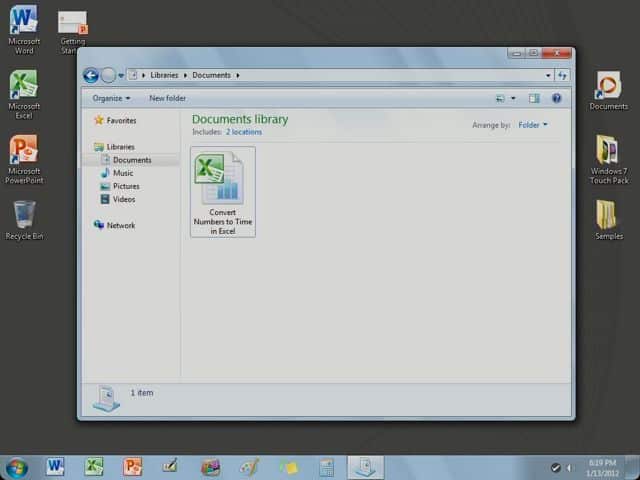640x480 pixels.
Task: Click the Show desktop button
Action: pyautogui.click(x=632, y=468)
